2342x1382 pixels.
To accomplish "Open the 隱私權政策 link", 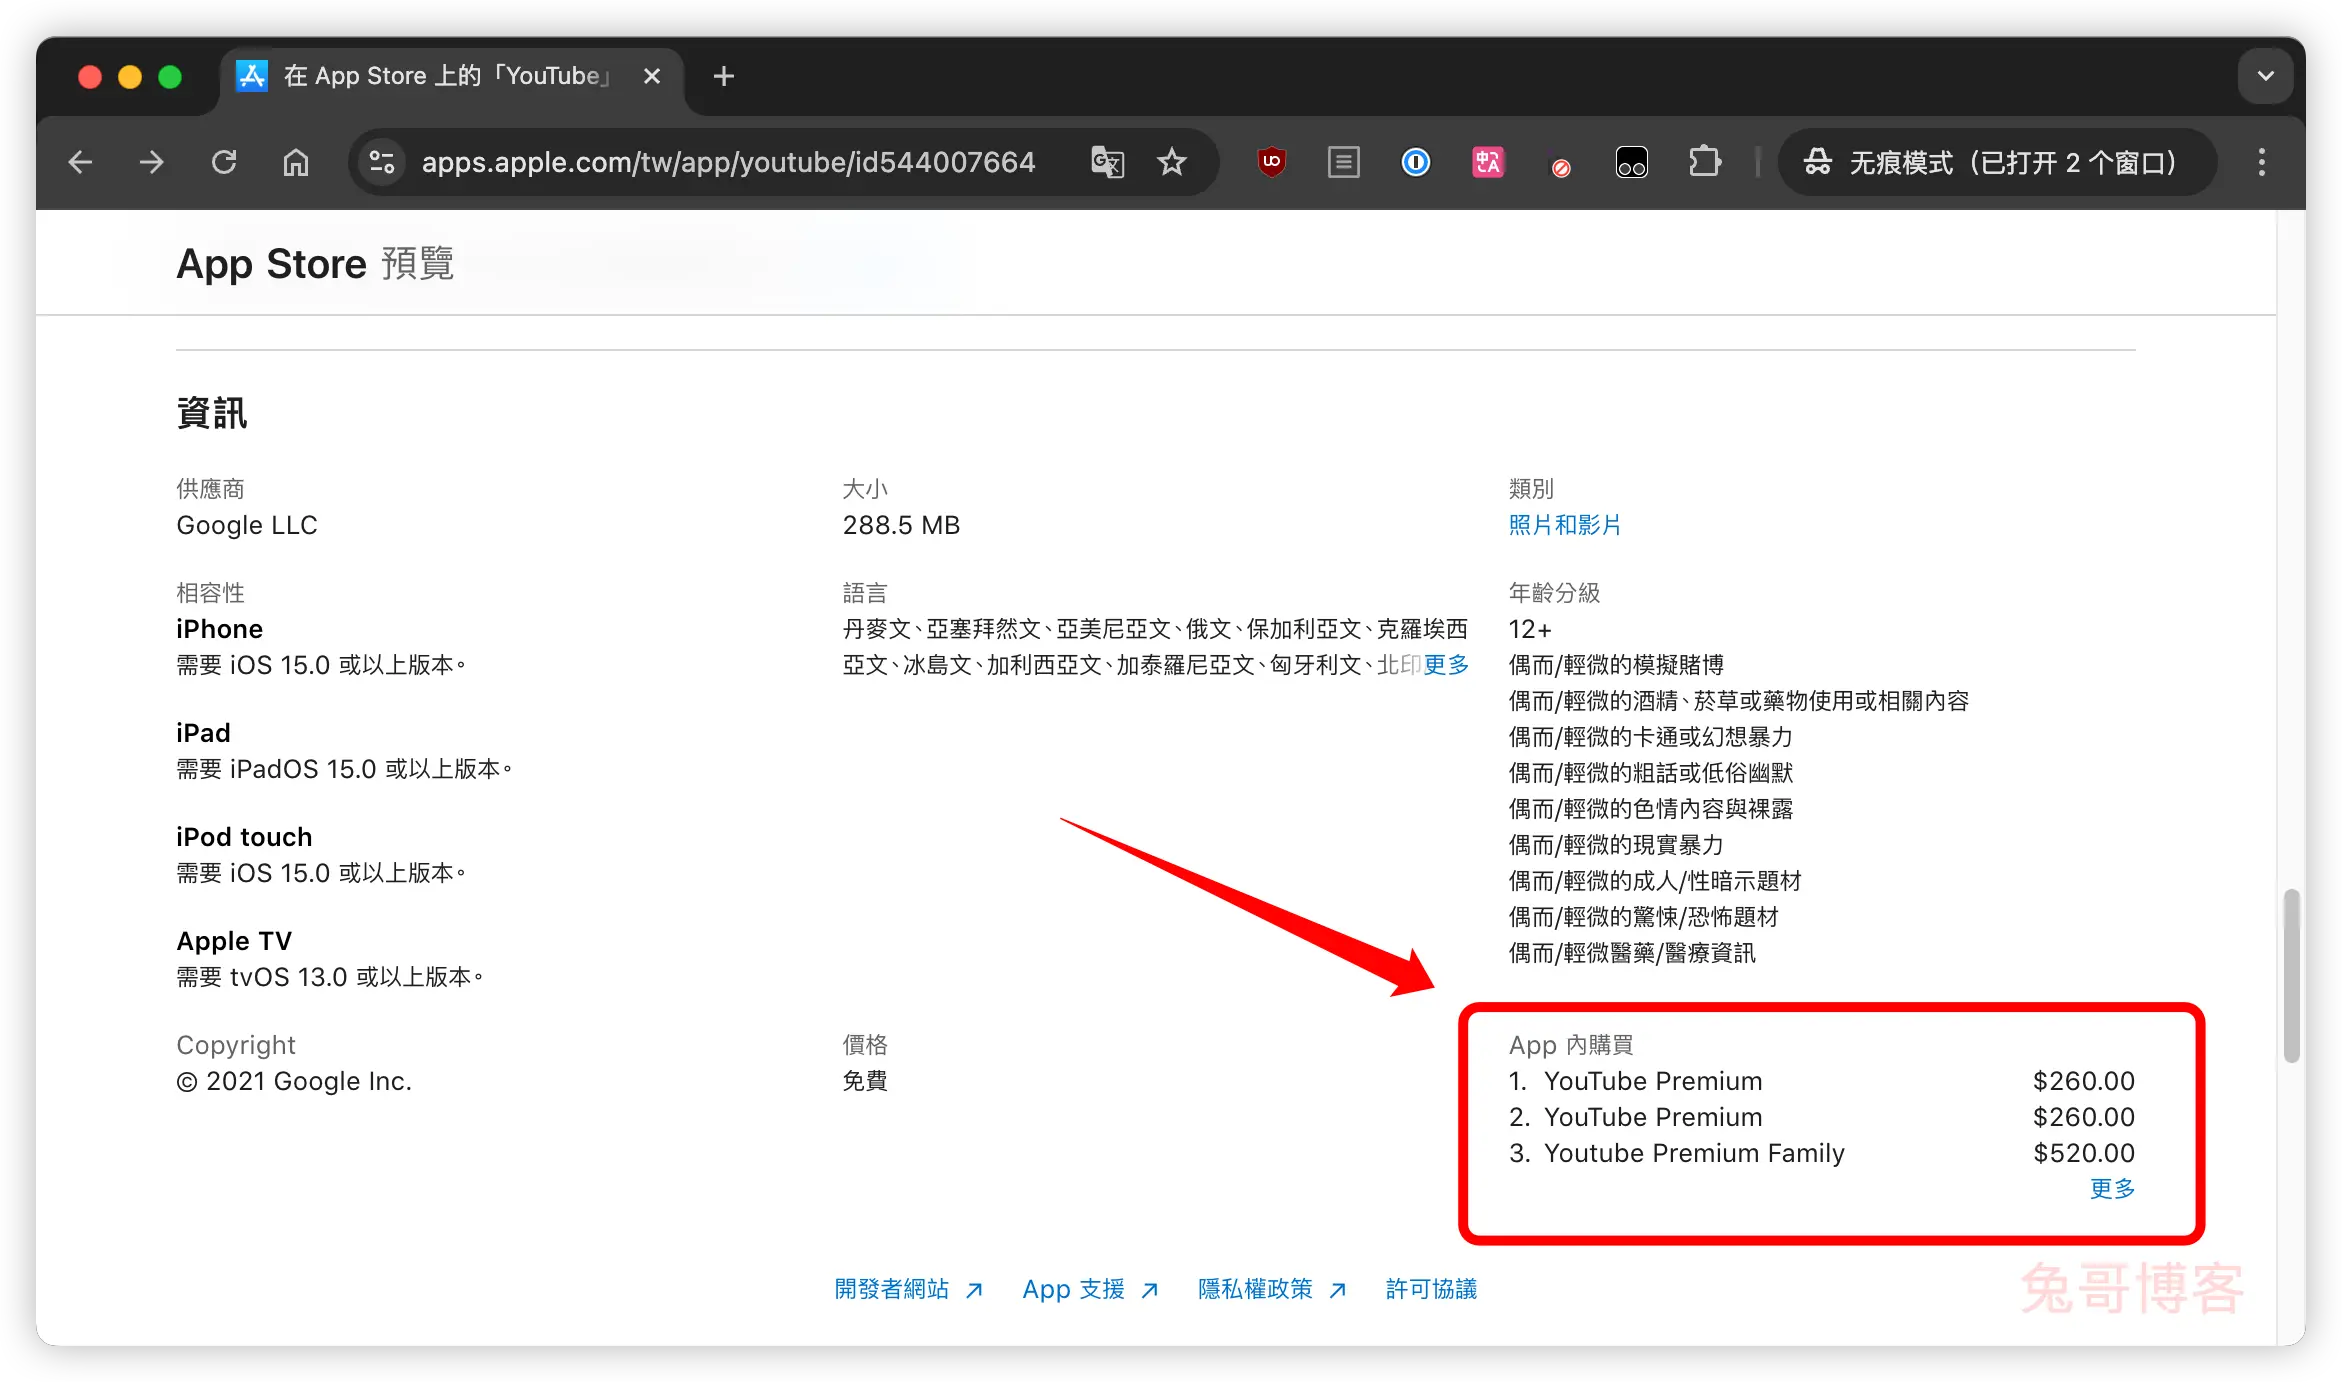I will pyautogui.click(x=1272, y=1289).
